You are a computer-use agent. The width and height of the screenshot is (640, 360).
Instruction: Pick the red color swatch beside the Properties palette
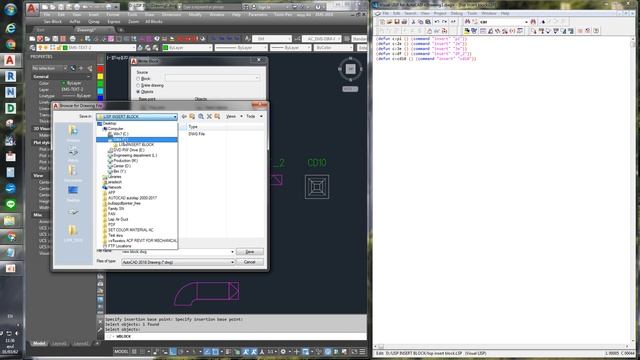100,69
